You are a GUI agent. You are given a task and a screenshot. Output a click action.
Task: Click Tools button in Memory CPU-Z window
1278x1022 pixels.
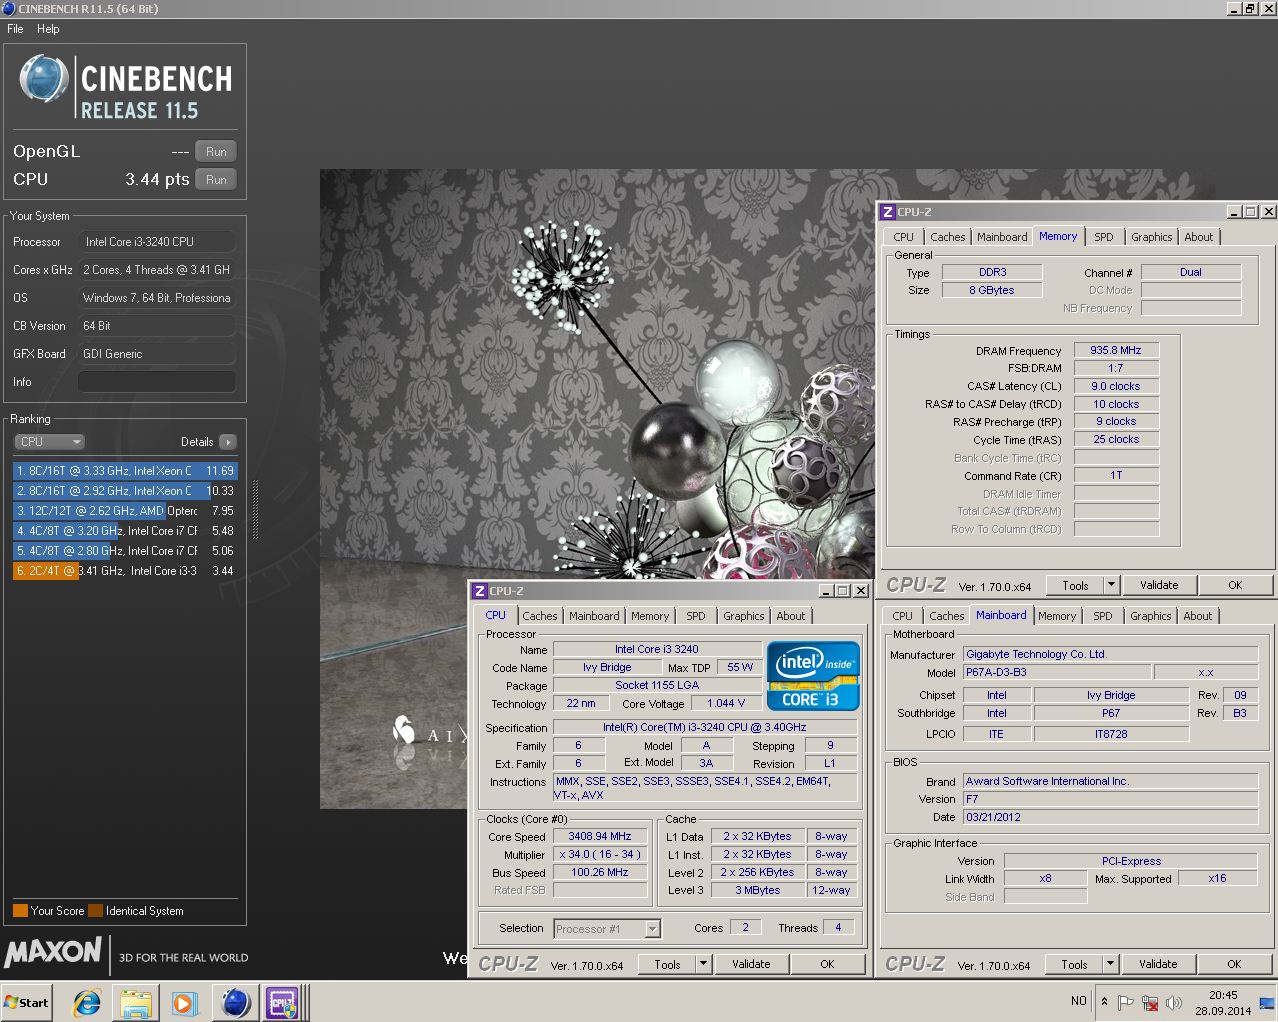click(1075, 585)
